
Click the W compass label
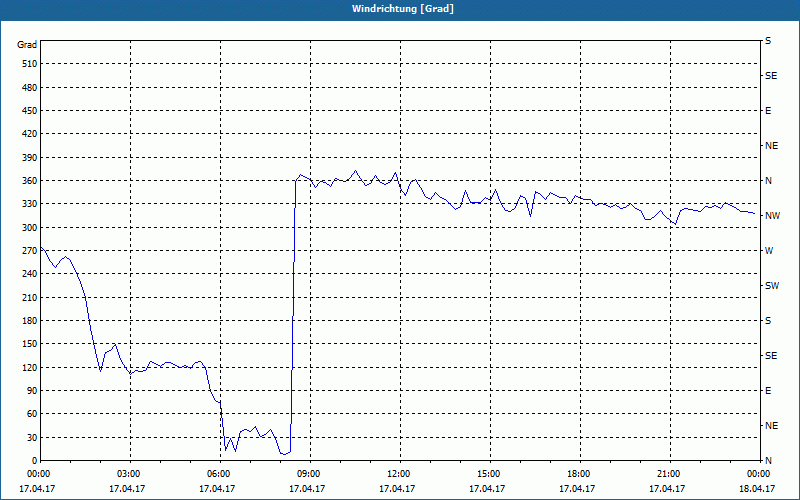[769, 251]
